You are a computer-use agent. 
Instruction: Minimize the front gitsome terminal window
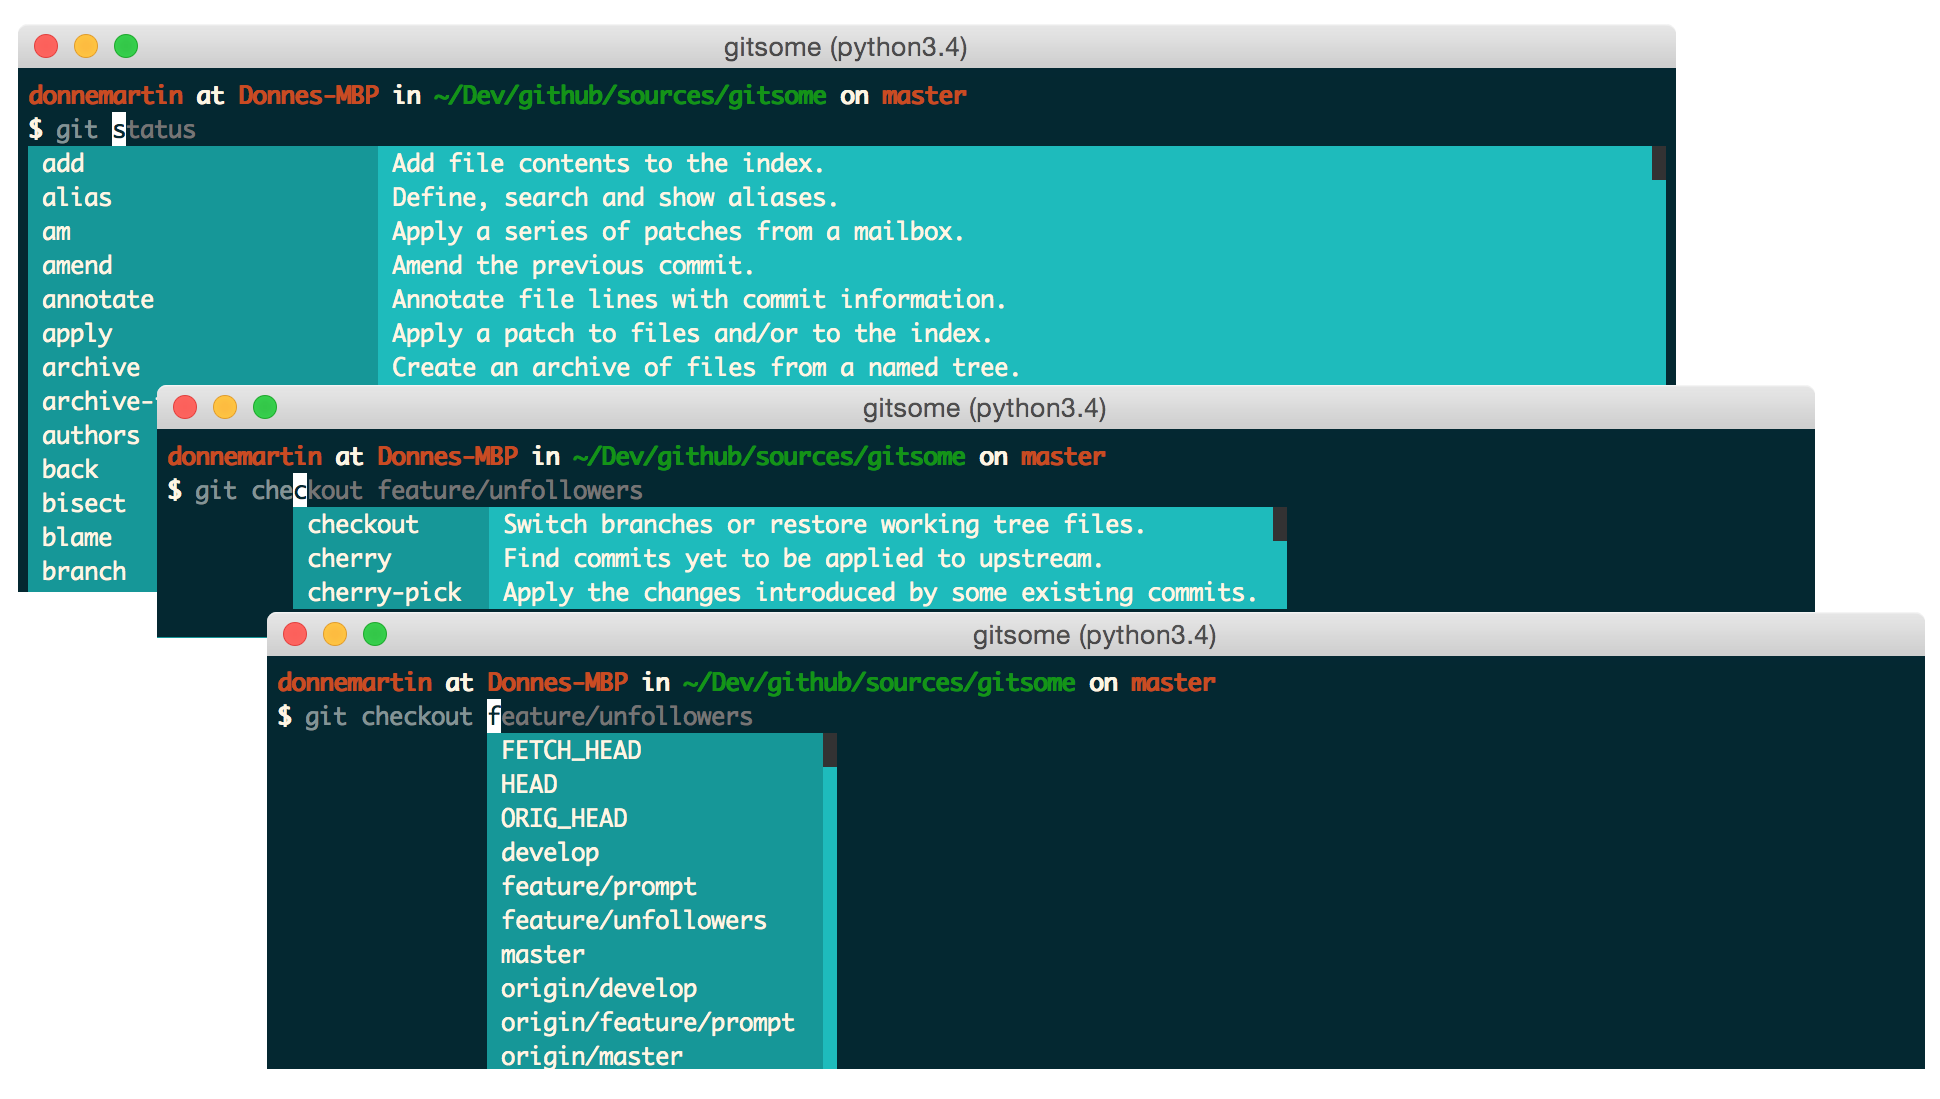coord(335,634)
